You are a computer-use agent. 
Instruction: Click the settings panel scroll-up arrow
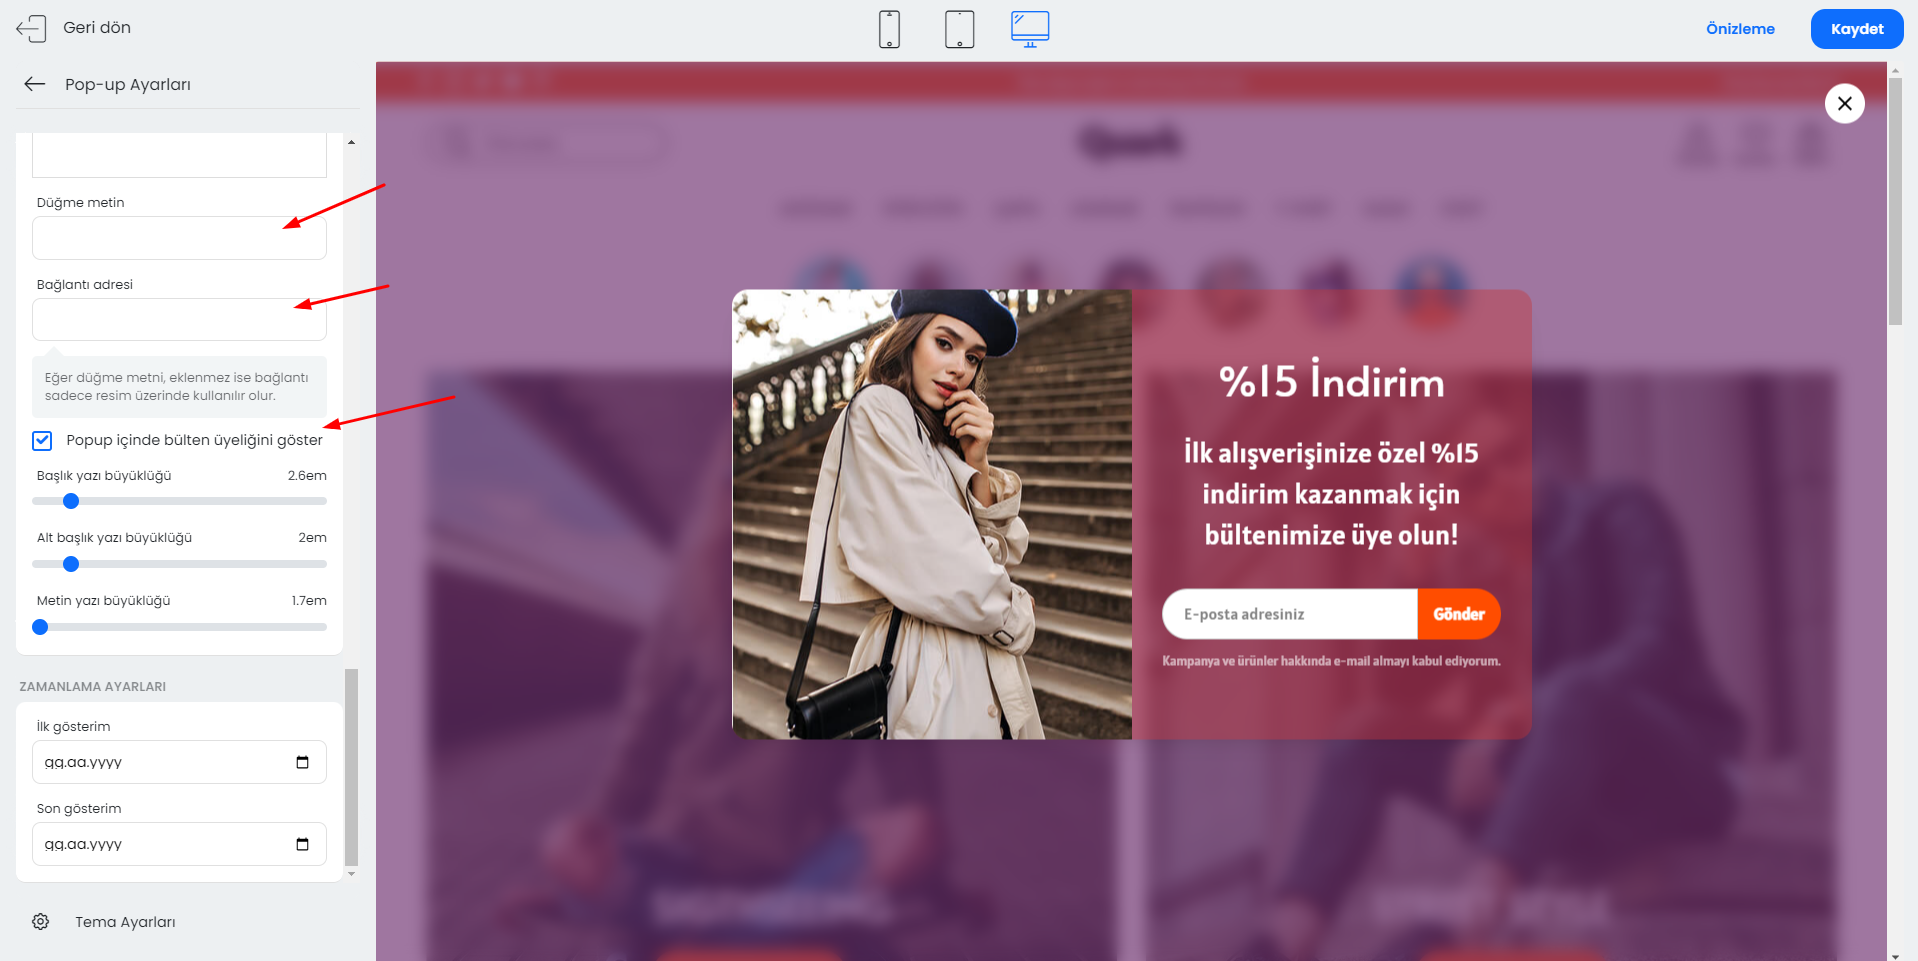(x=351, y=142)
